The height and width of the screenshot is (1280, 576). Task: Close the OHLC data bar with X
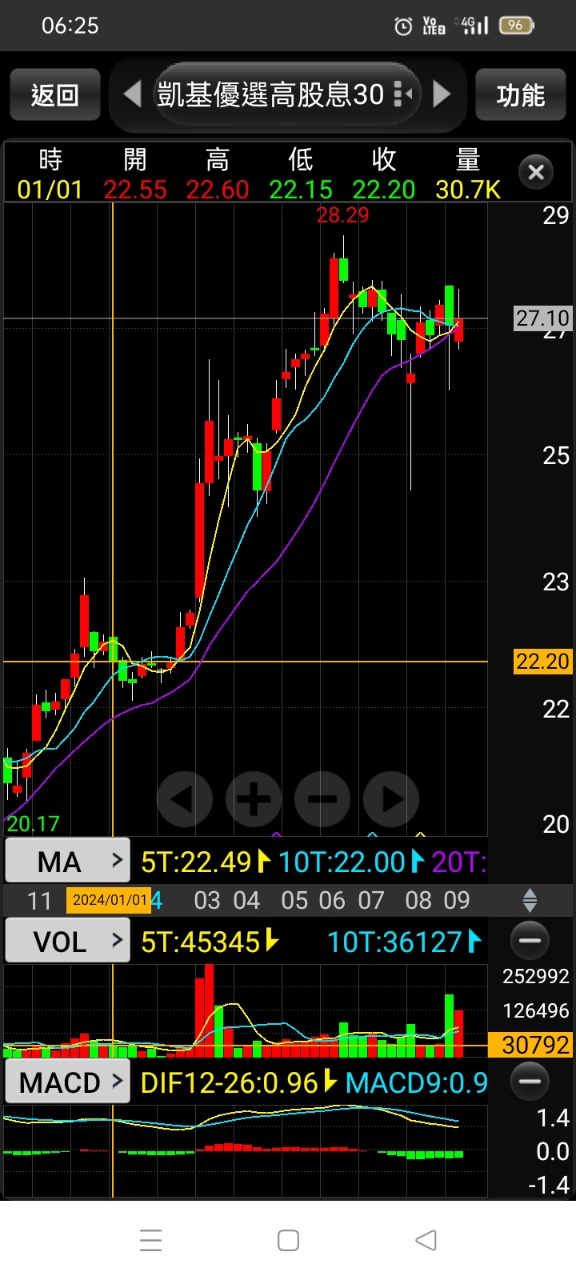[536, 172]
